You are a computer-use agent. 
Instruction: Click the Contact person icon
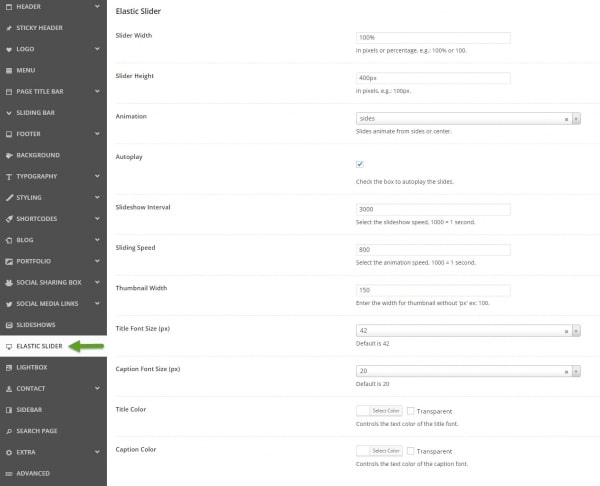pyautogui.click(x=9, y=389)
